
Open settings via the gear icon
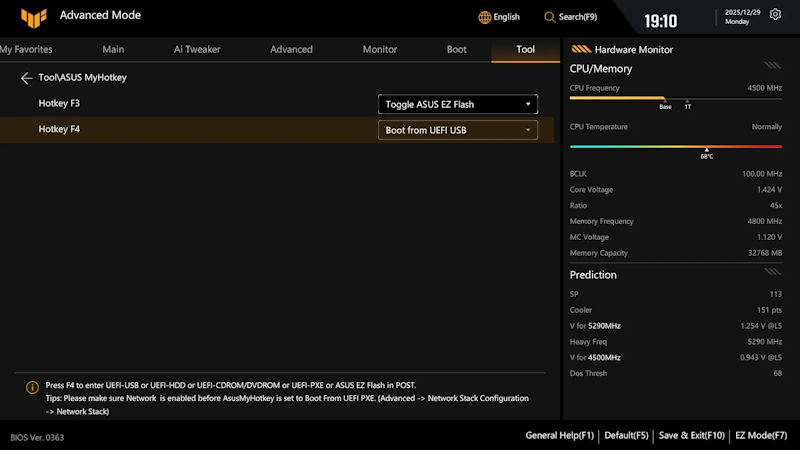(x=775, y=14)
